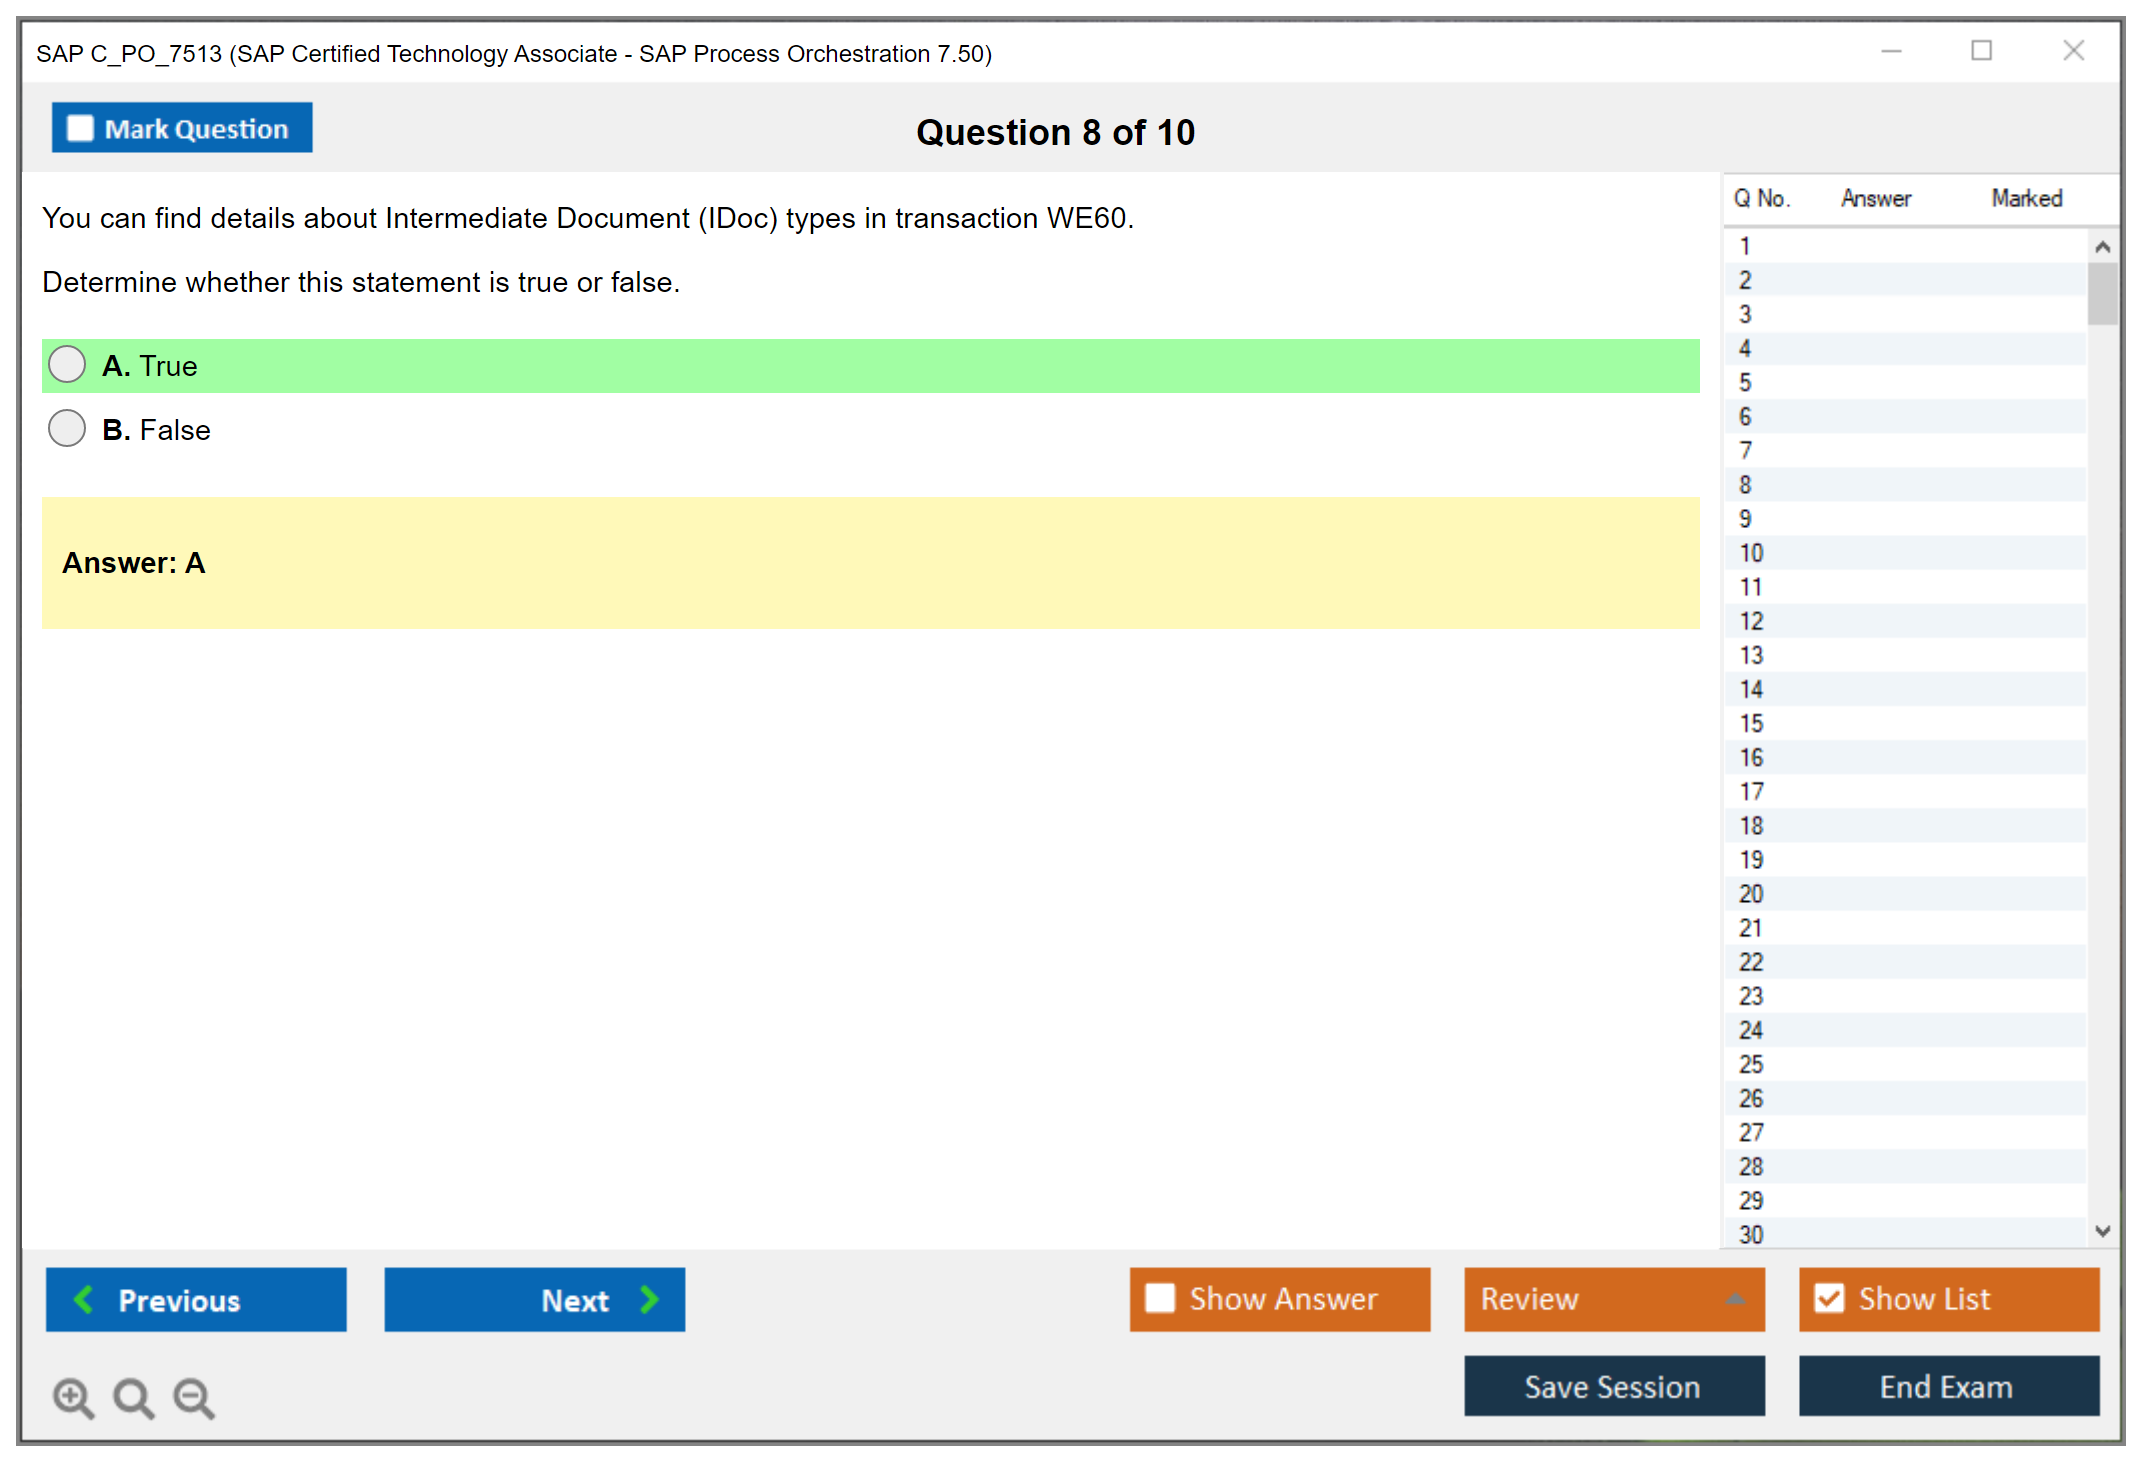This screenshot has width=2150, height=1470.
Task: Click the zoom out magnifier icon
Action: [193, 1397]
